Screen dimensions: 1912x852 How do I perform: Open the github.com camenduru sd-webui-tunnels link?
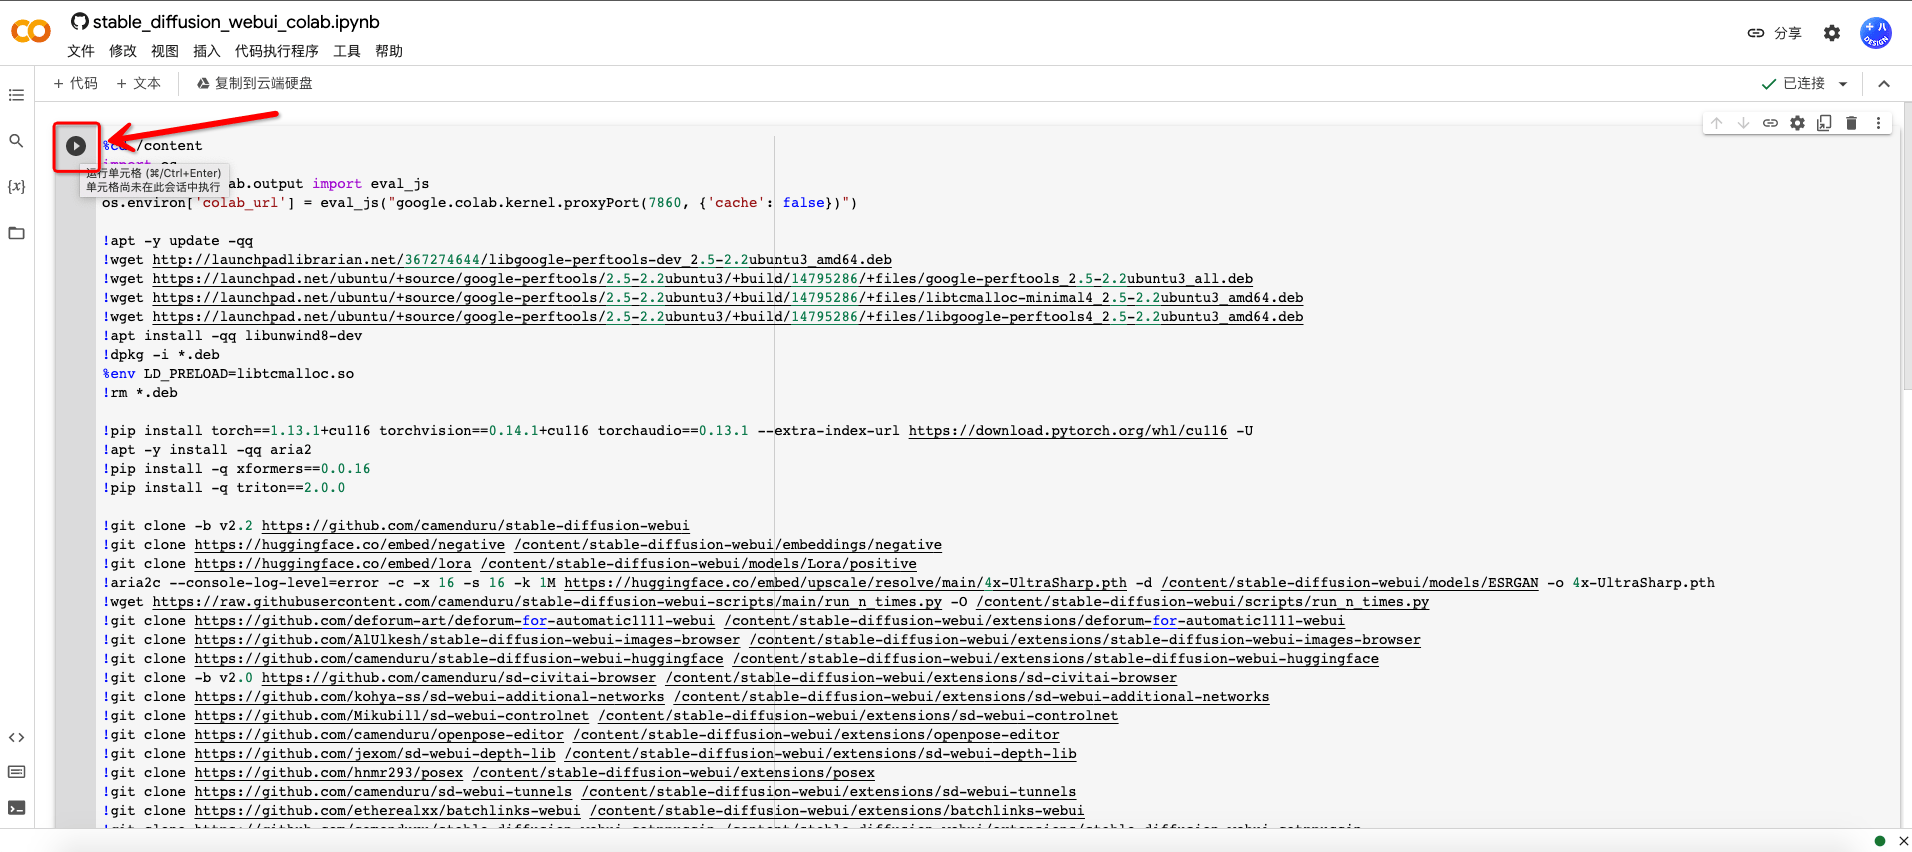pos(384,792)
